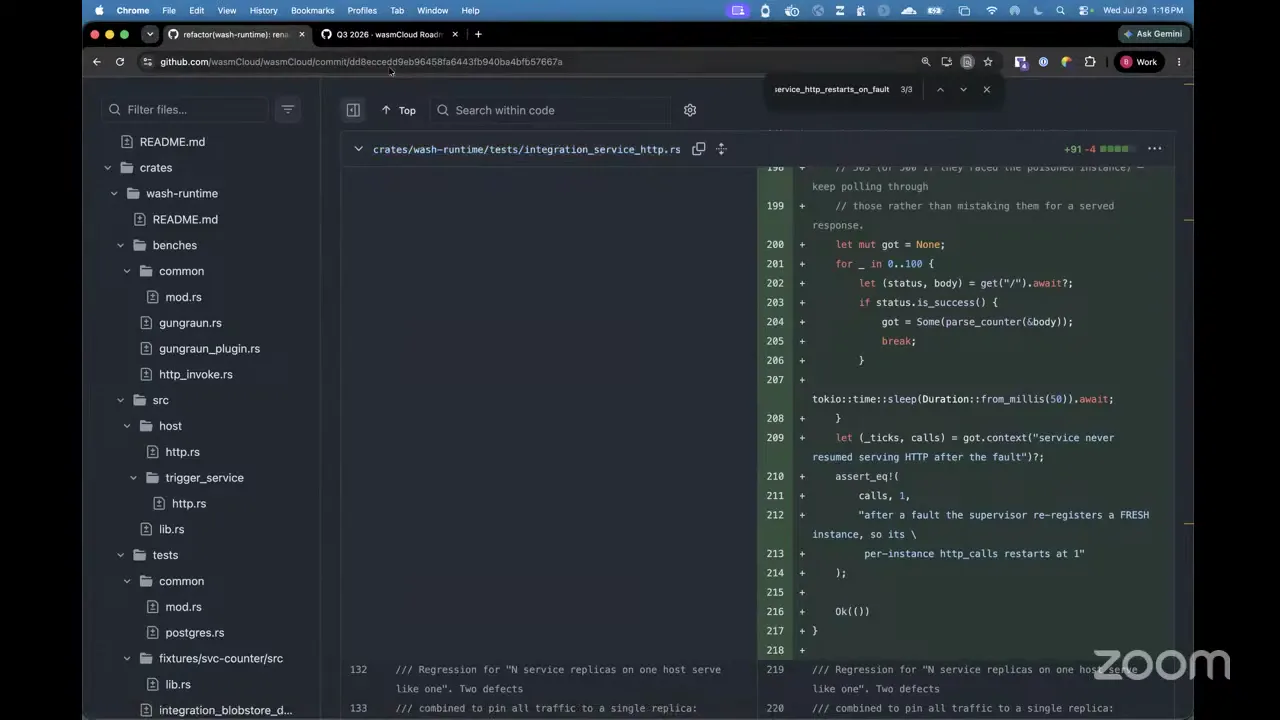Screen dimensions: 1280x720
Task: Open diff view settings gear
Action: point(690,110)
